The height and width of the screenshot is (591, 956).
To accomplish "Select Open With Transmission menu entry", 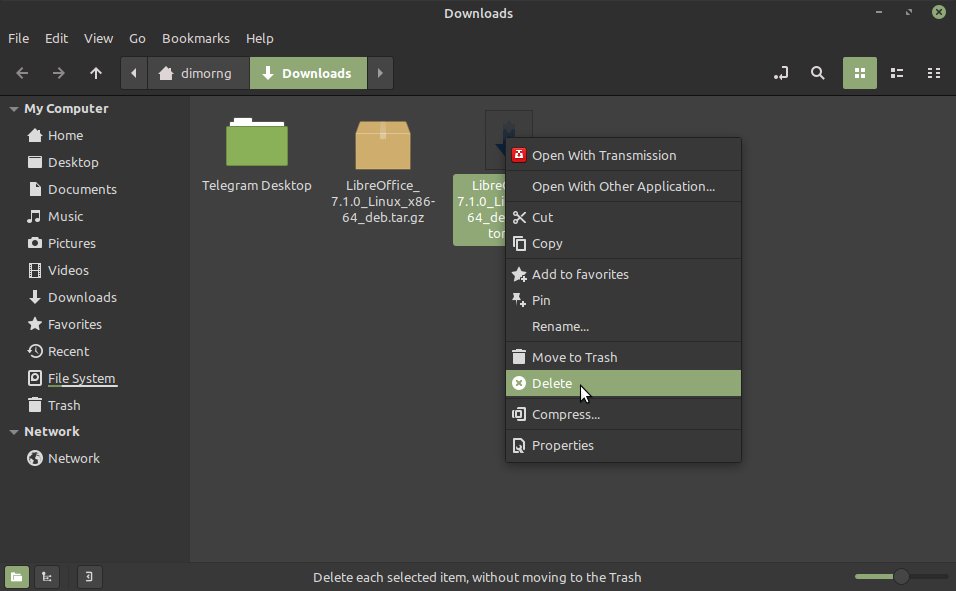I will (603, 155).
